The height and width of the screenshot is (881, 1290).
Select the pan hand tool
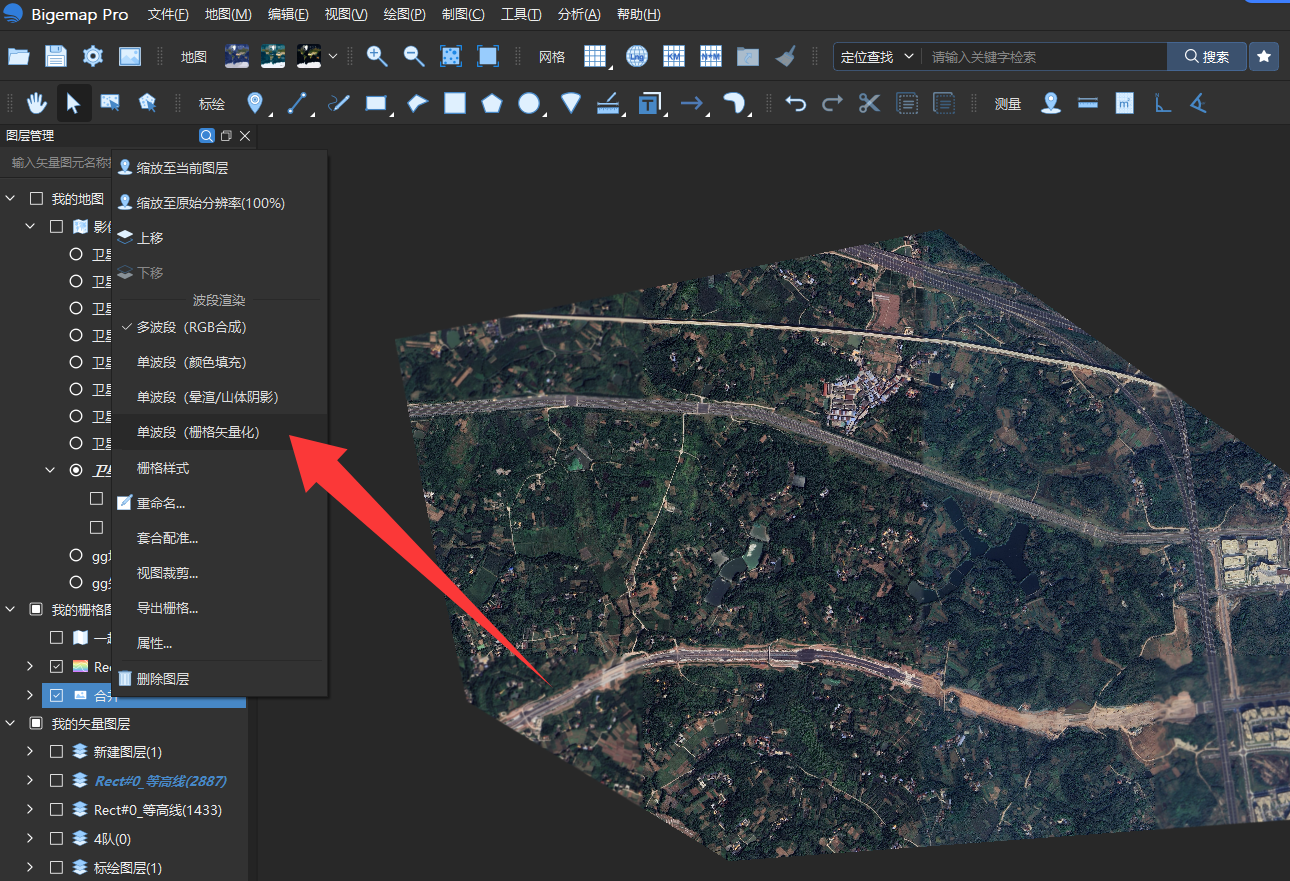pyautogui.click(x=37, y=103)
